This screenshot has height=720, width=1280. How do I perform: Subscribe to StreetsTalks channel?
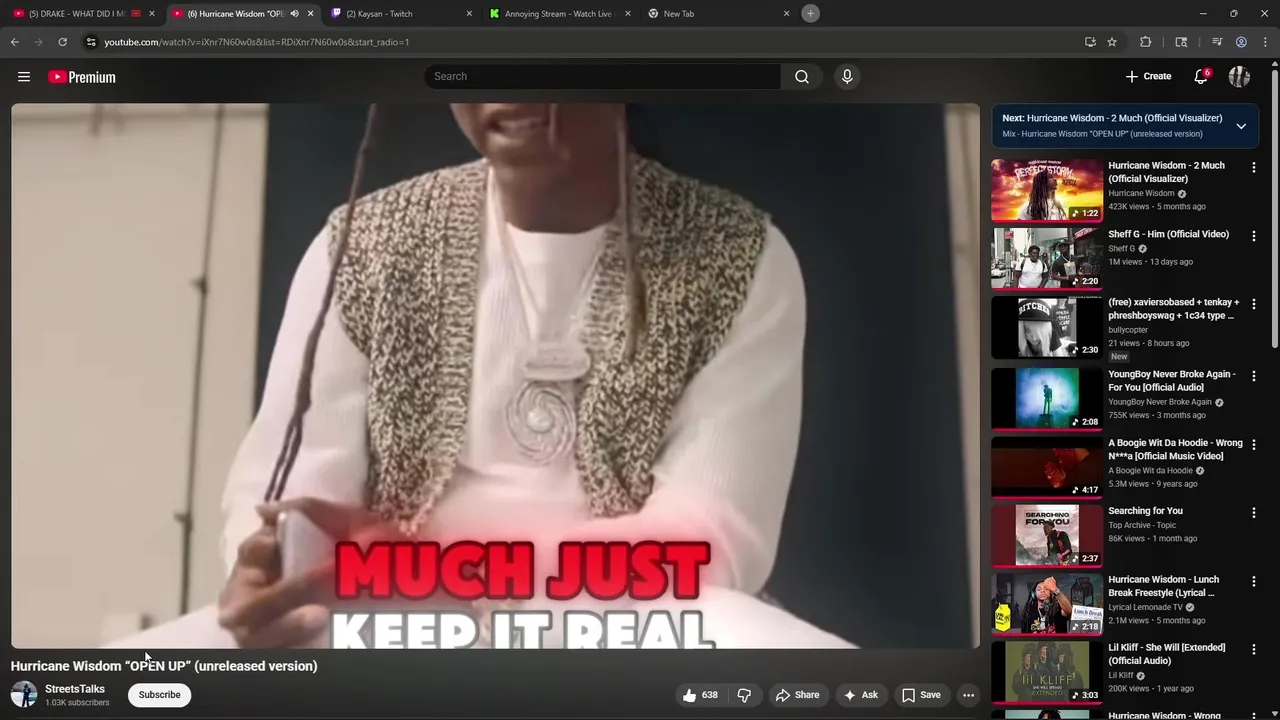coord(160,695)
